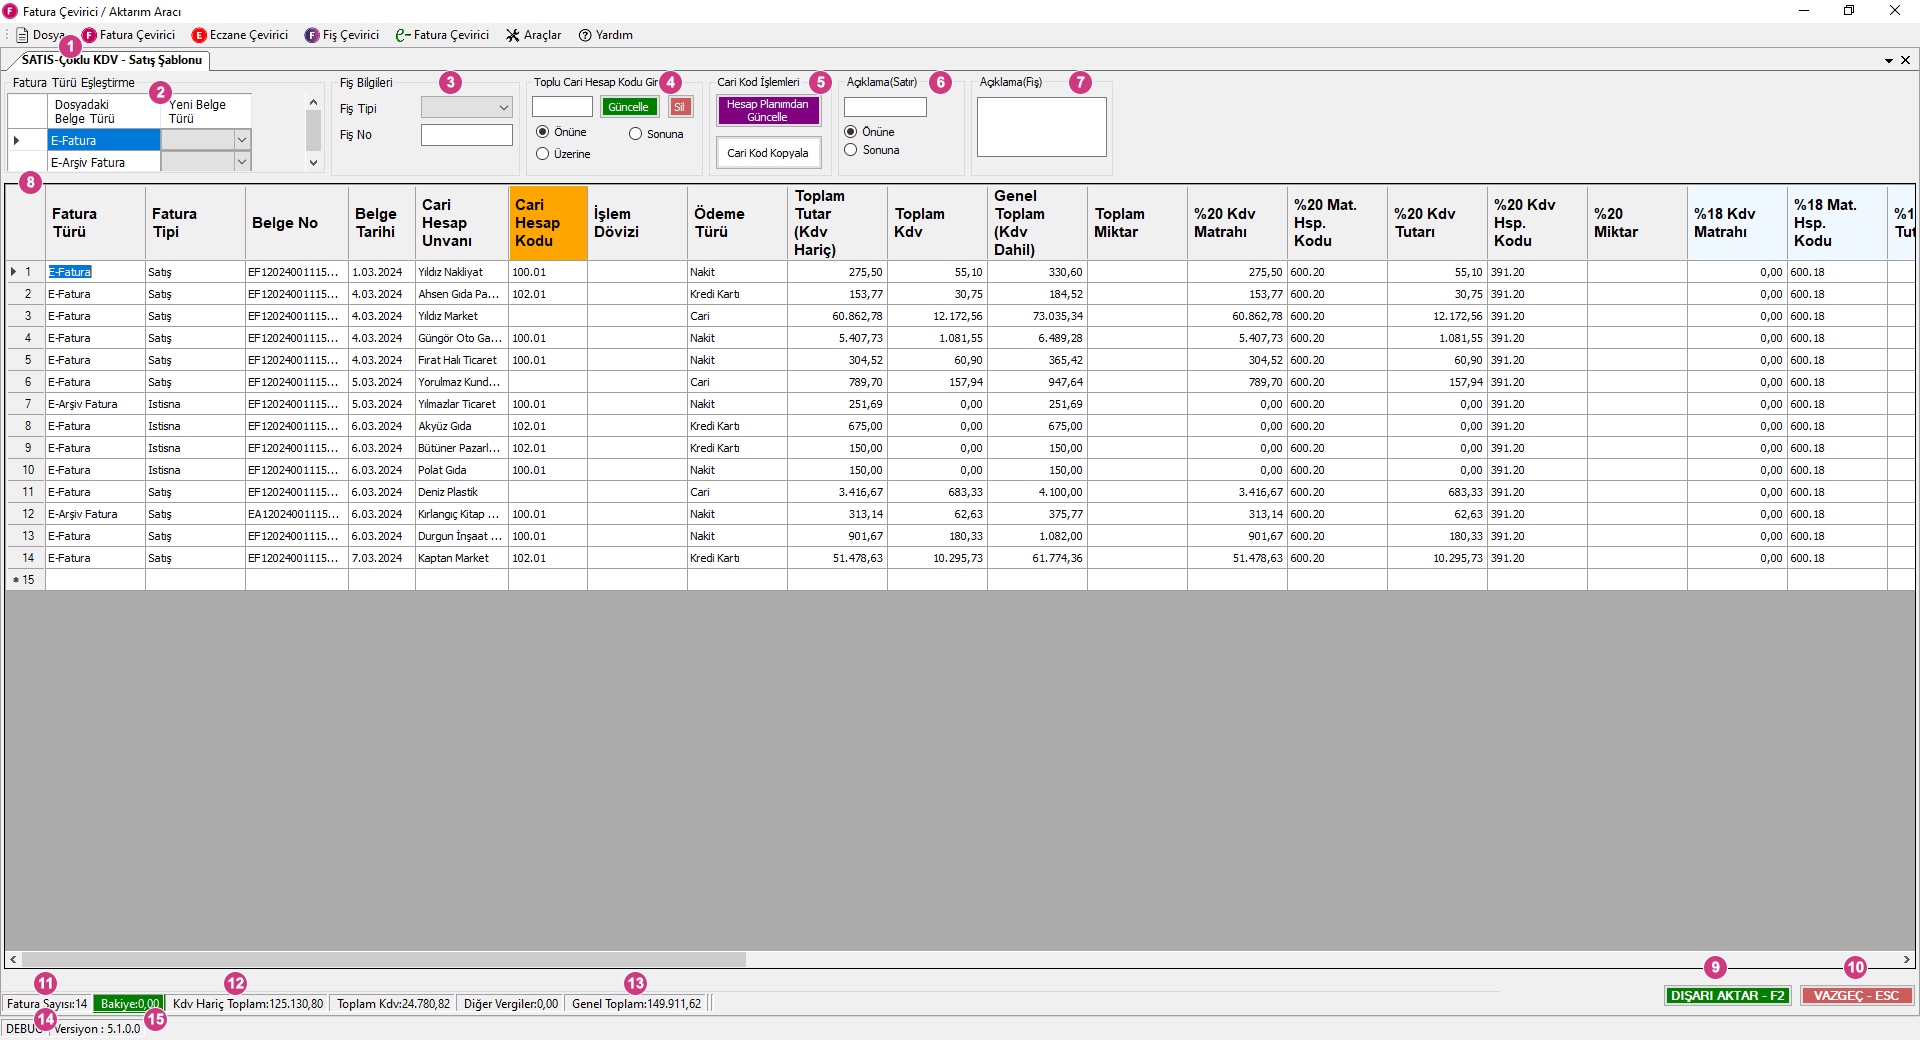
Task: Click the green e-Fatura Çevirici icon
Action: (403, 35)
